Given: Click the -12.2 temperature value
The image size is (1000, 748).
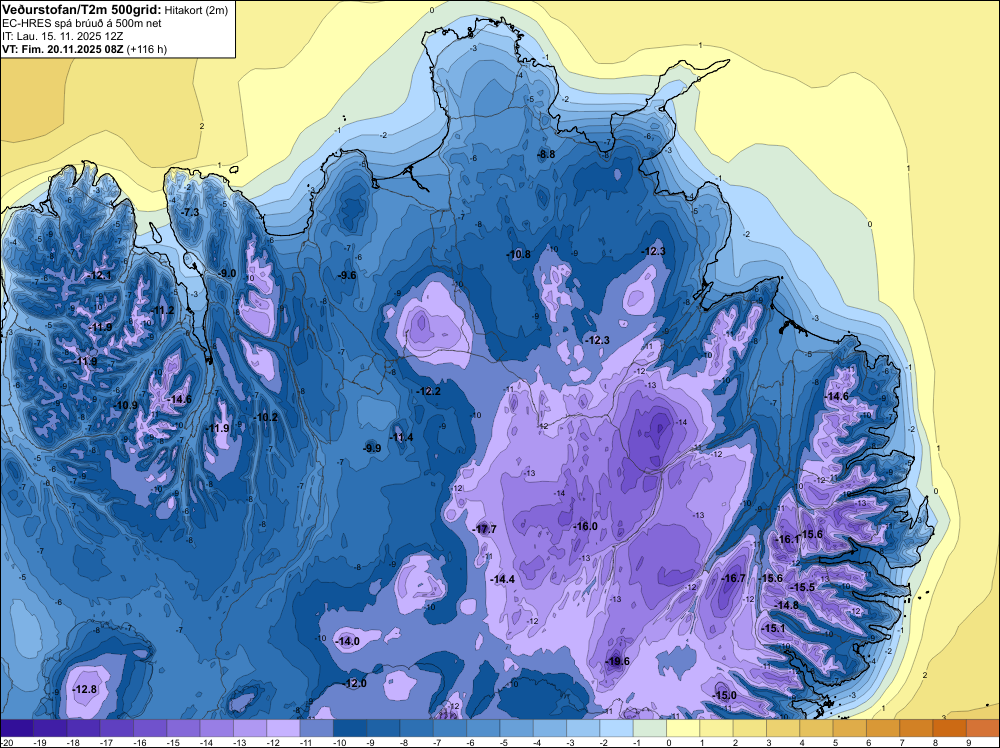Looking at the screenshot, I should pos(429,392).
